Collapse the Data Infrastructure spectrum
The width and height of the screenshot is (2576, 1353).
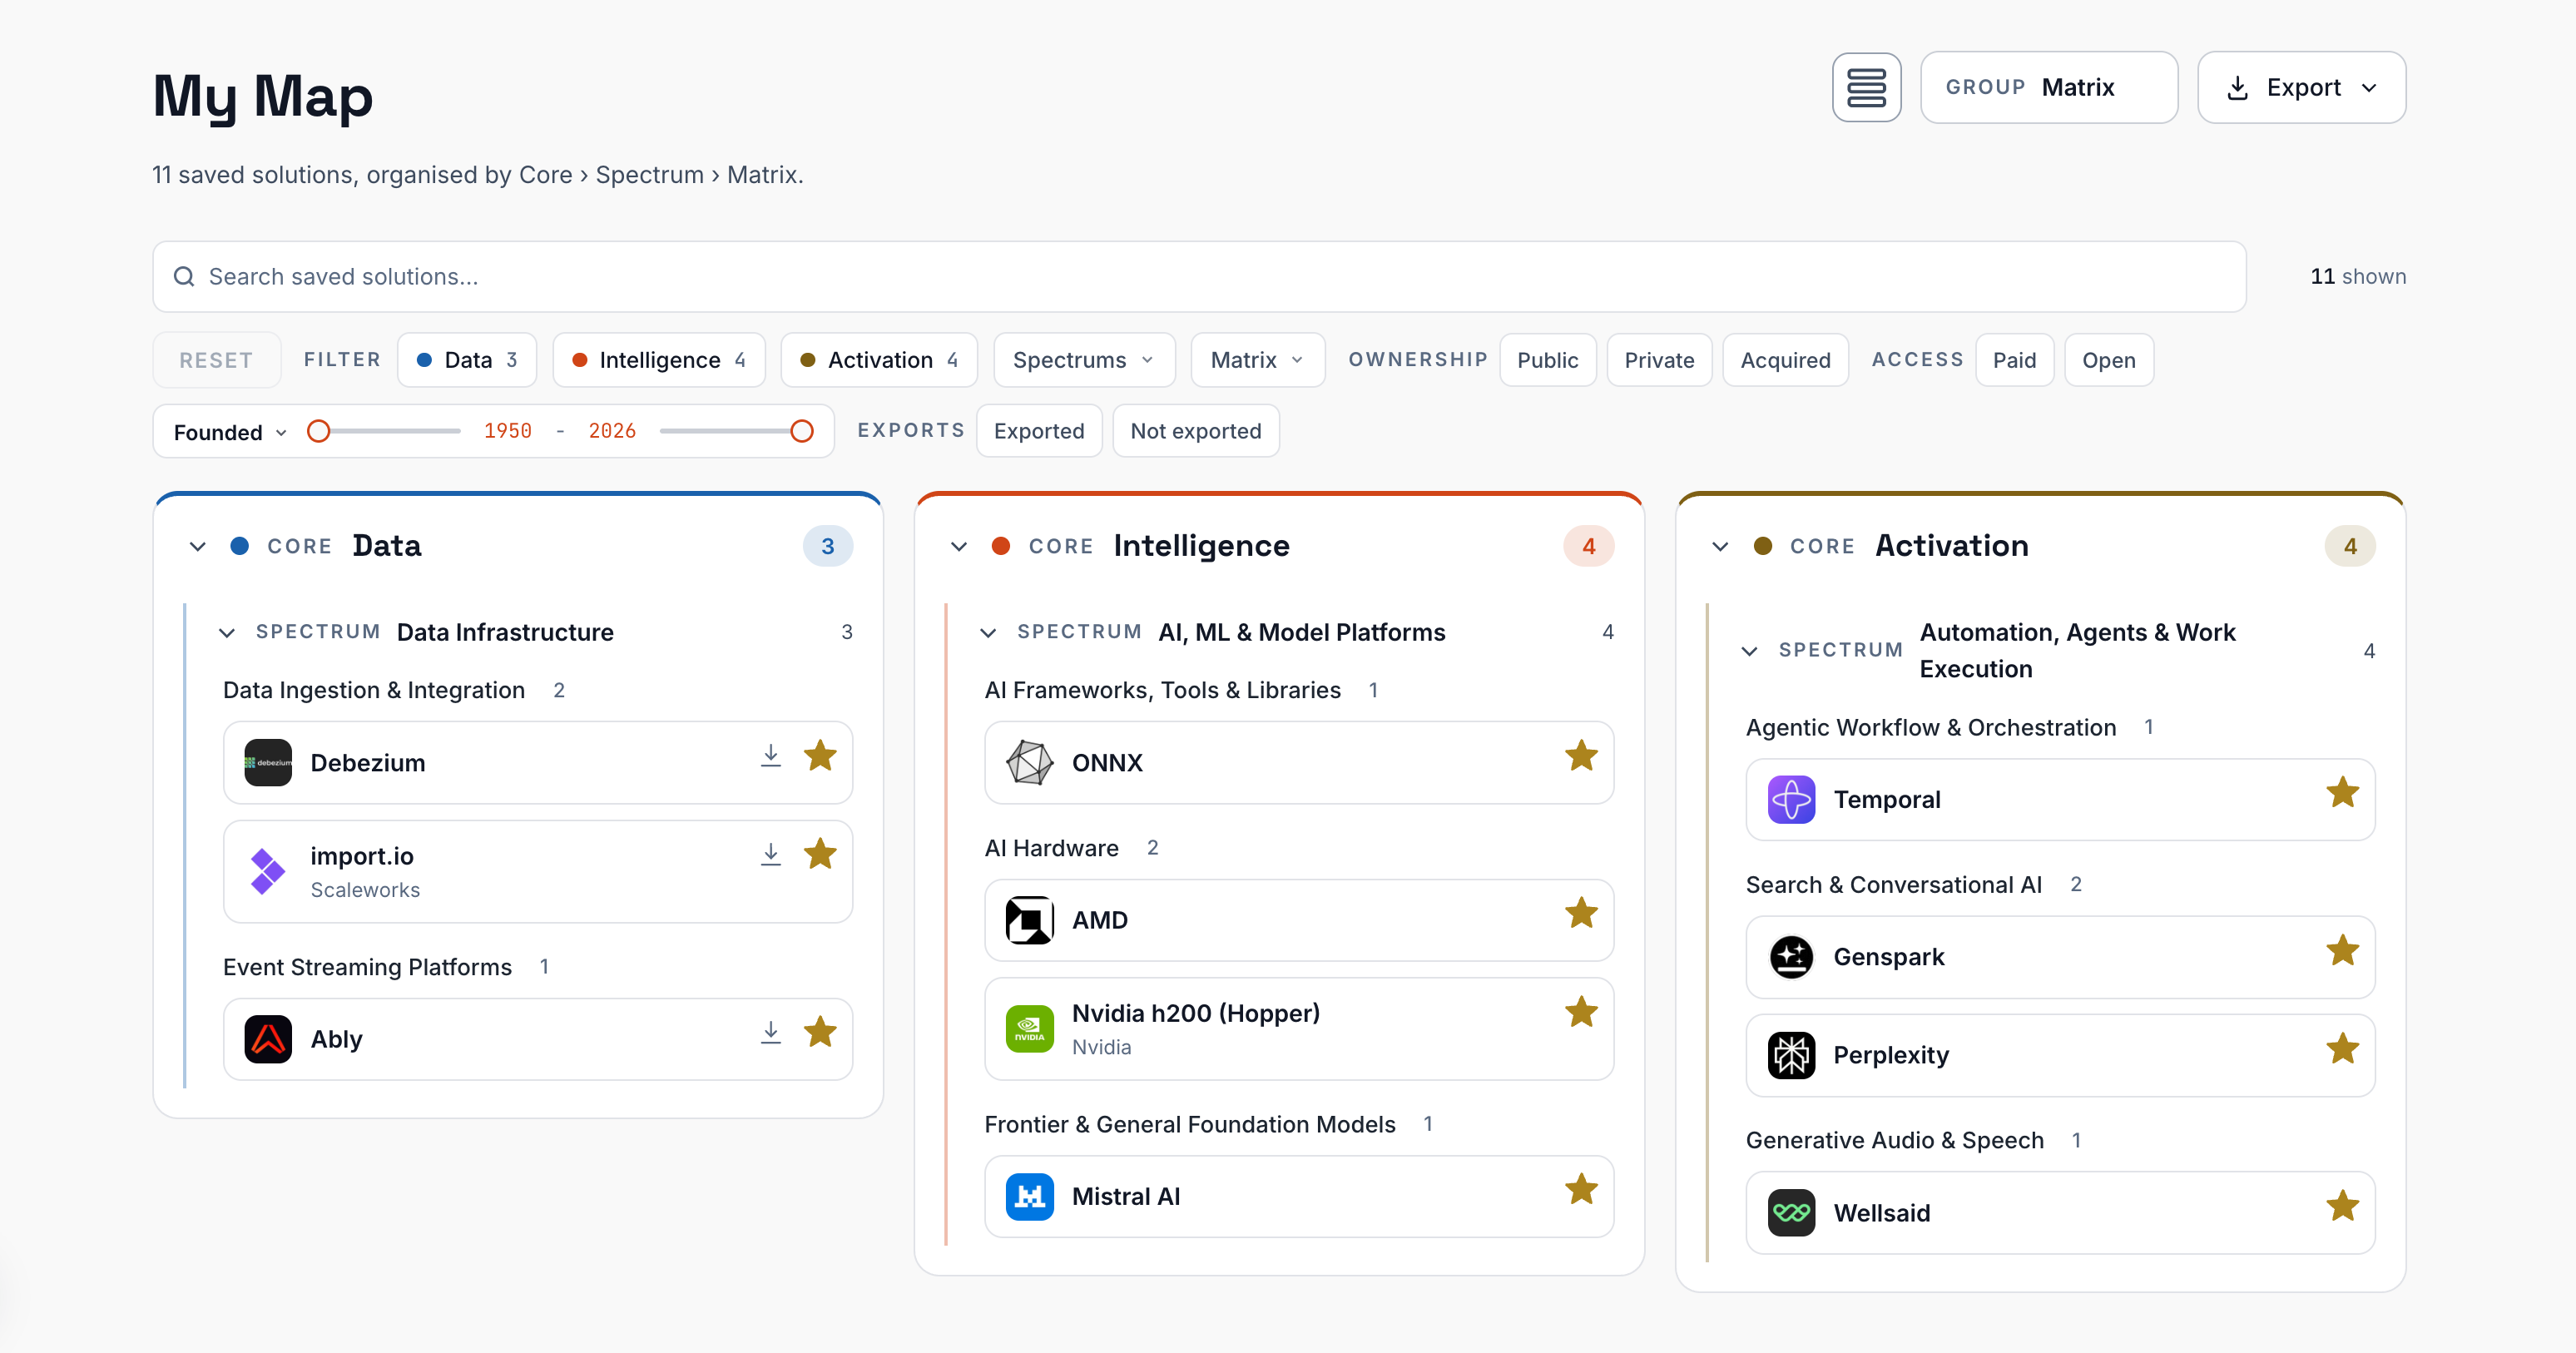pyautogui.click(x=227, y=633)
